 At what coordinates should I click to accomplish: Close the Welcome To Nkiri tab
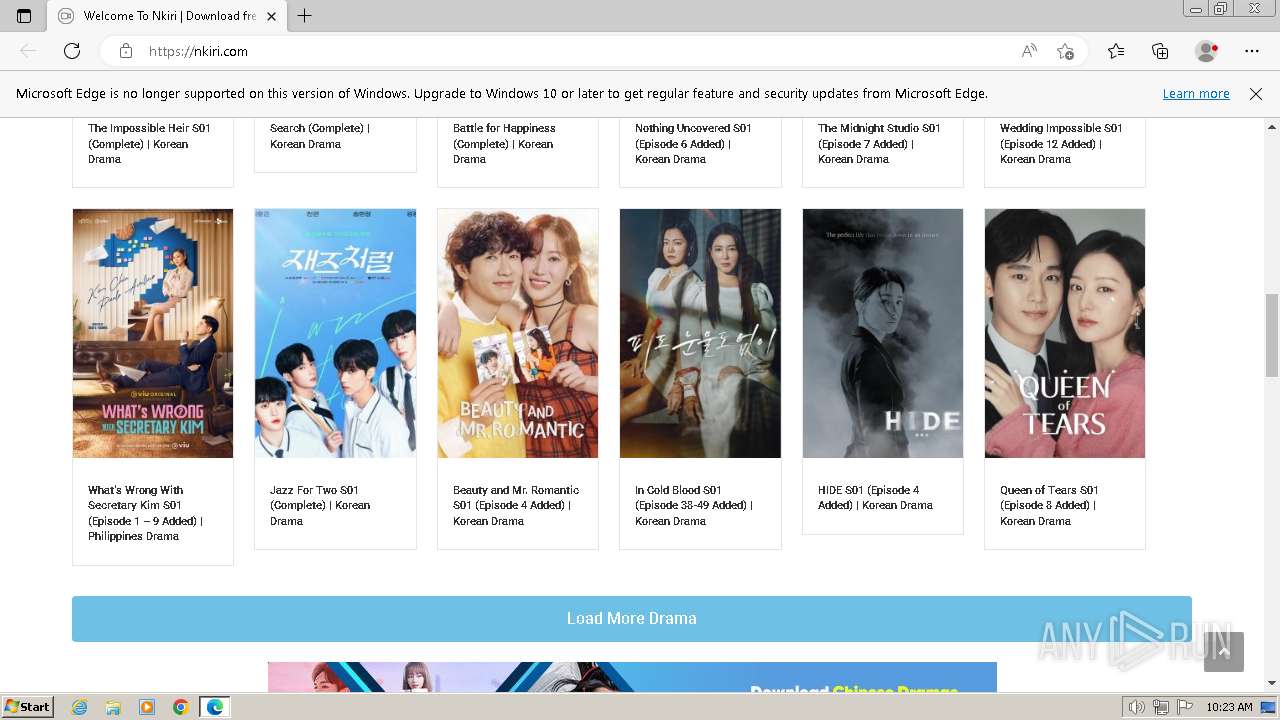pos(271,16)
